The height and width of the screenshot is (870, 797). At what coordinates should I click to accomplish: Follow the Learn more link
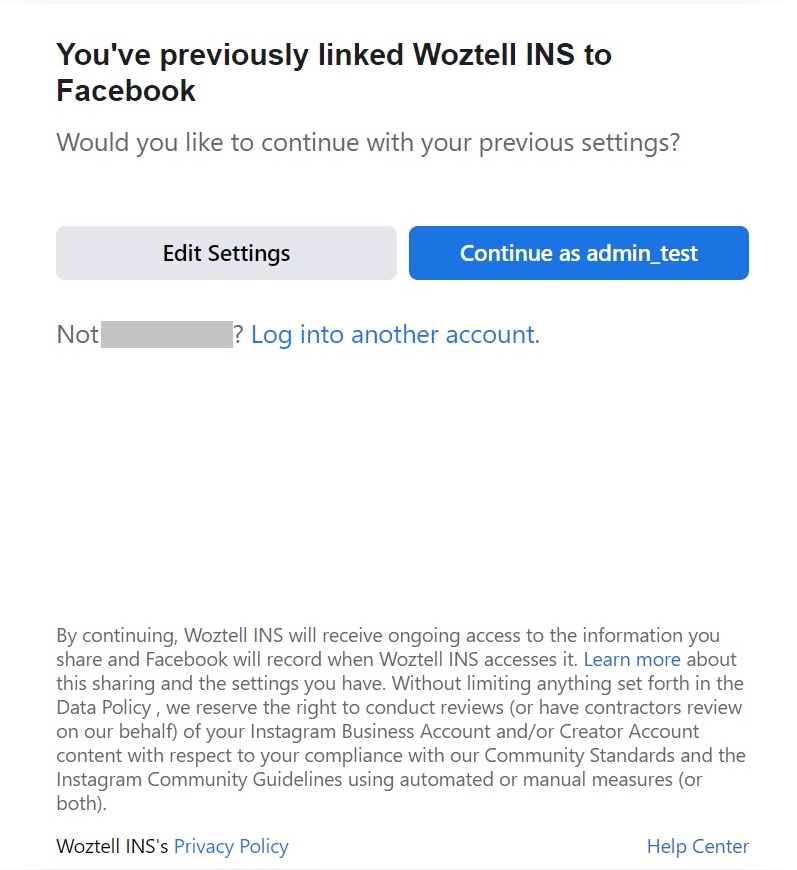click(x=632, y=660)
